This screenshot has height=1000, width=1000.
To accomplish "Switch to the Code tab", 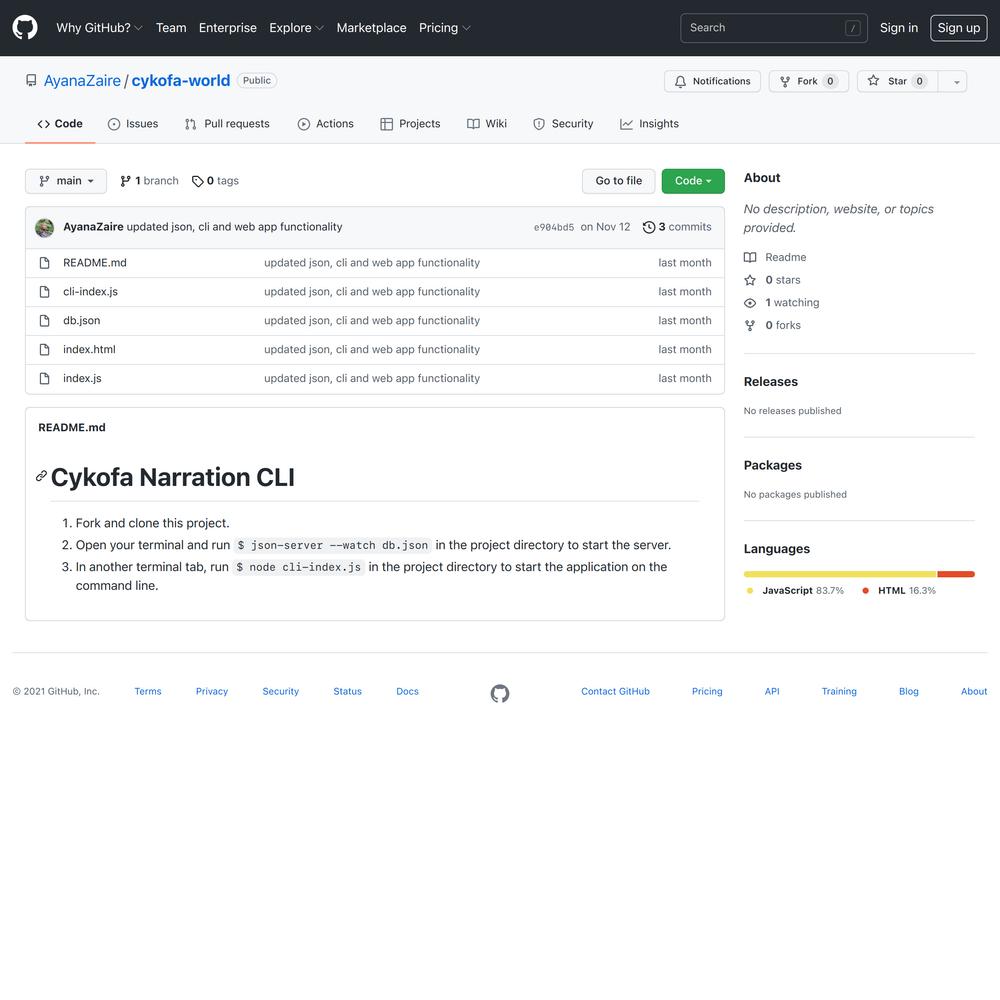I will coord(60,124).
